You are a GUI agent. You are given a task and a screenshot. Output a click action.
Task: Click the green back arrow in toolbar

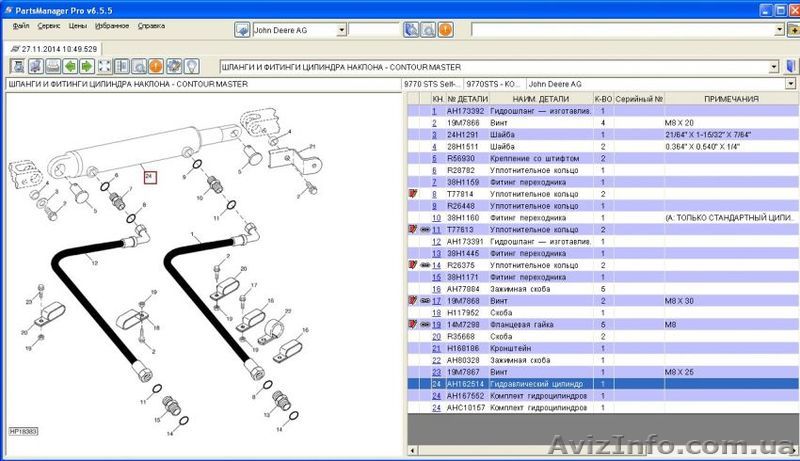[x=70, y=67]
